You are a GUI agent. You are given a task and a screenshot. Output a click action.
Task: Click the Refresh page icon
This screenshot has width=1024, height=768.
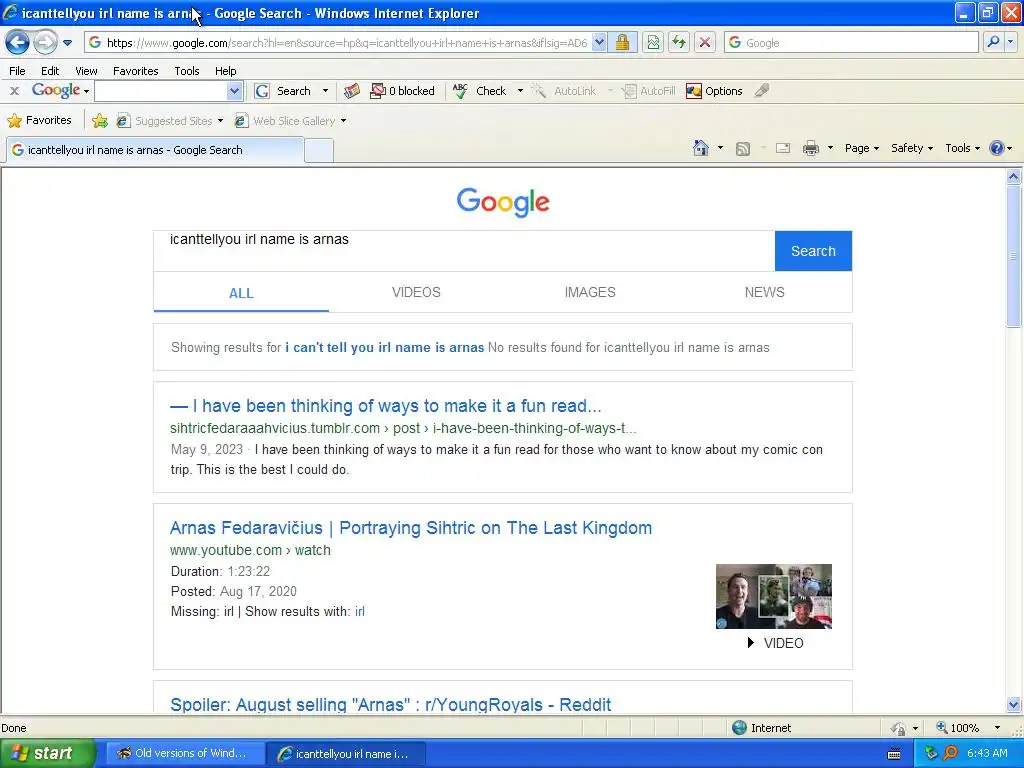pos(679,43)
